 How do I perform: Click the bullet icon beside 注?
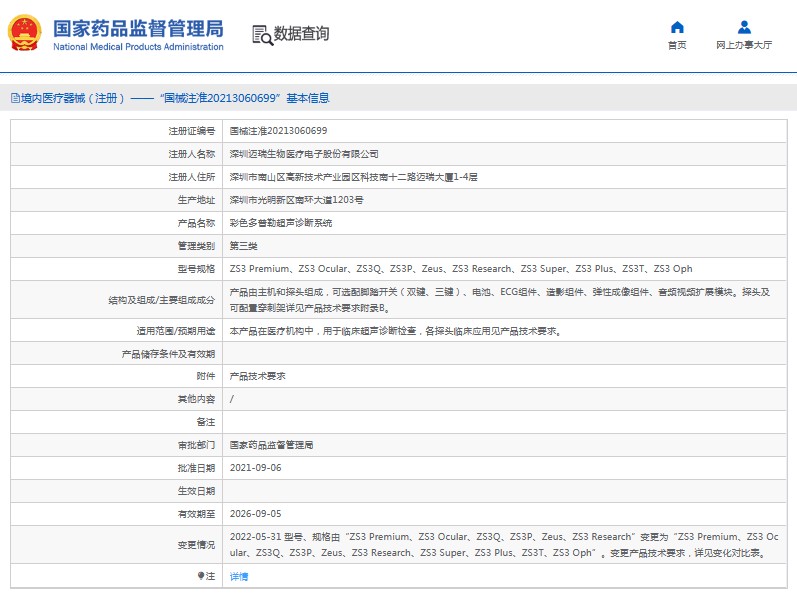201,576
